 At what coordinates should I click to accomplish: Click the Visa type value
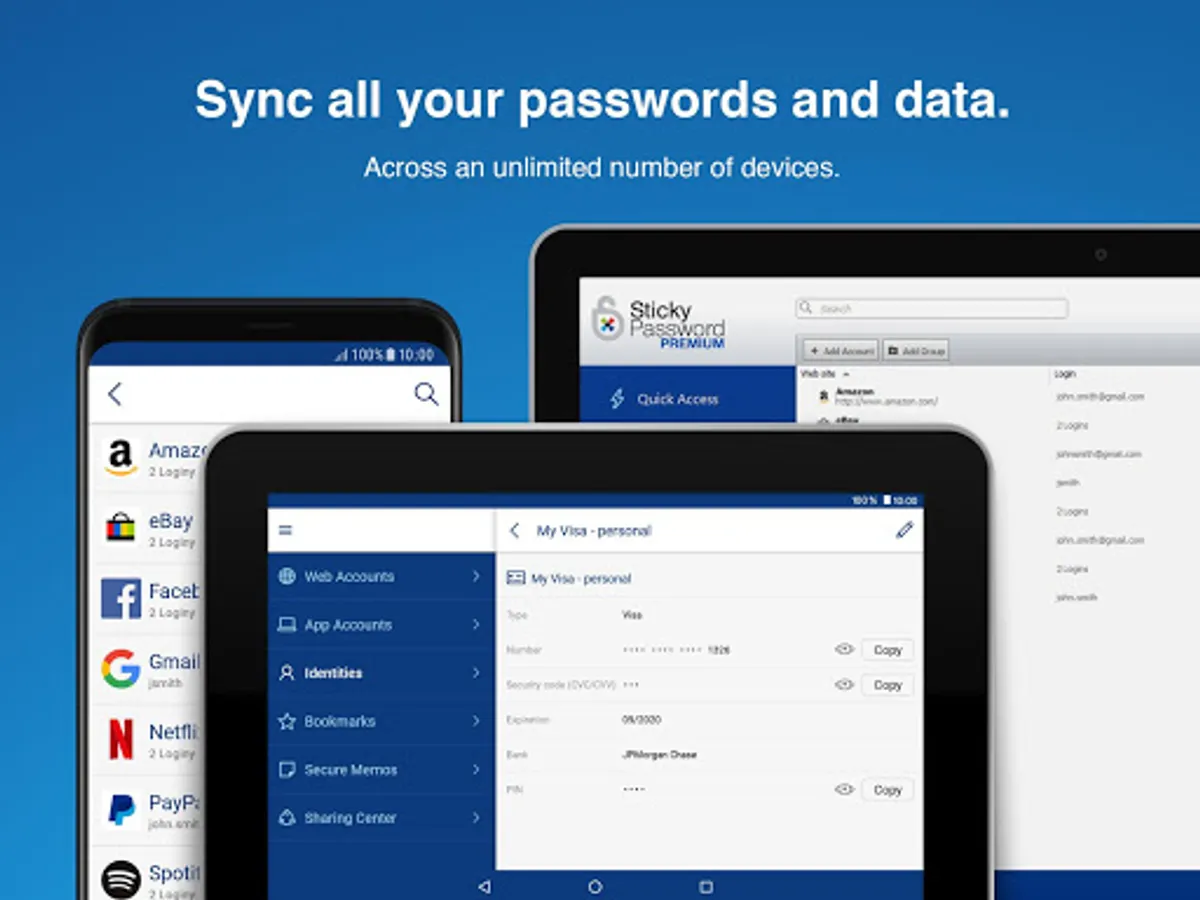(632, 615)
